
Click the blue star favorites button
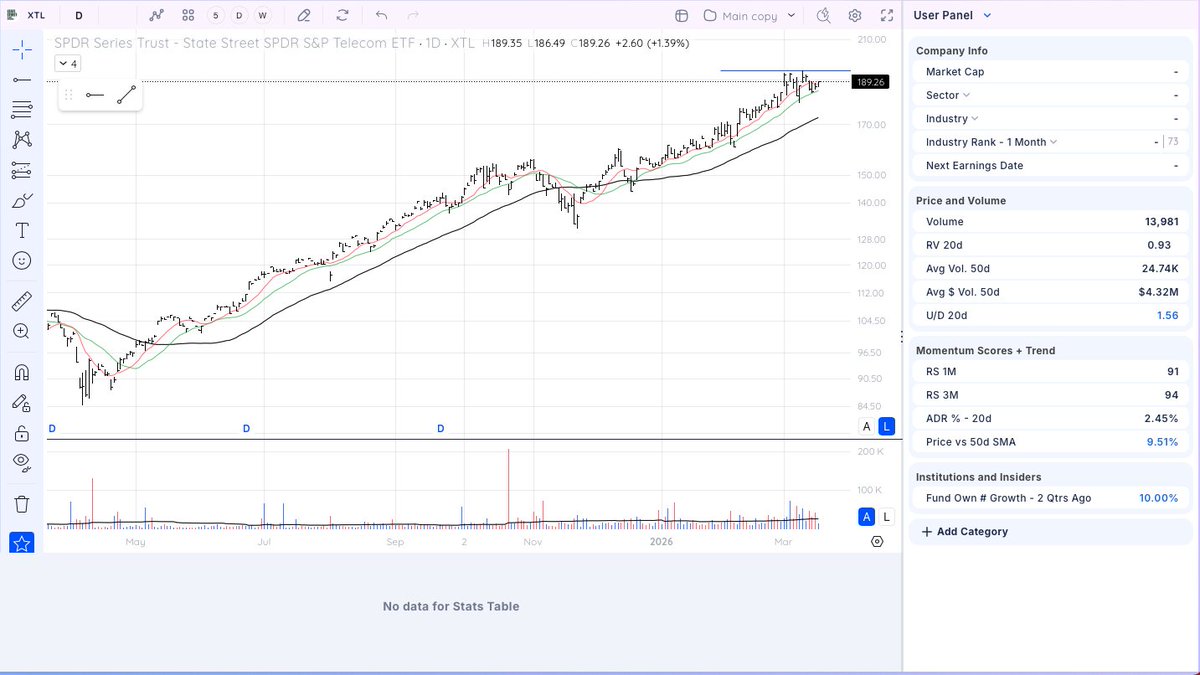pos(21,543)
